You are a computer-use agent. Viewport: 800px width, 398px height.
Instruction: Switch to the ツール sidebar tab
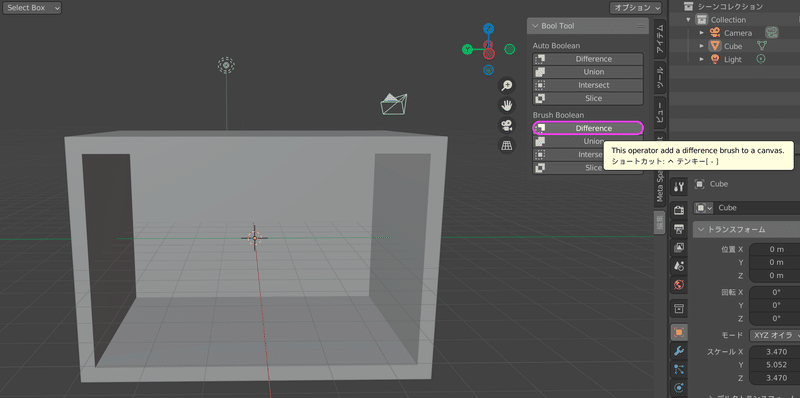[x=660, y=77]
